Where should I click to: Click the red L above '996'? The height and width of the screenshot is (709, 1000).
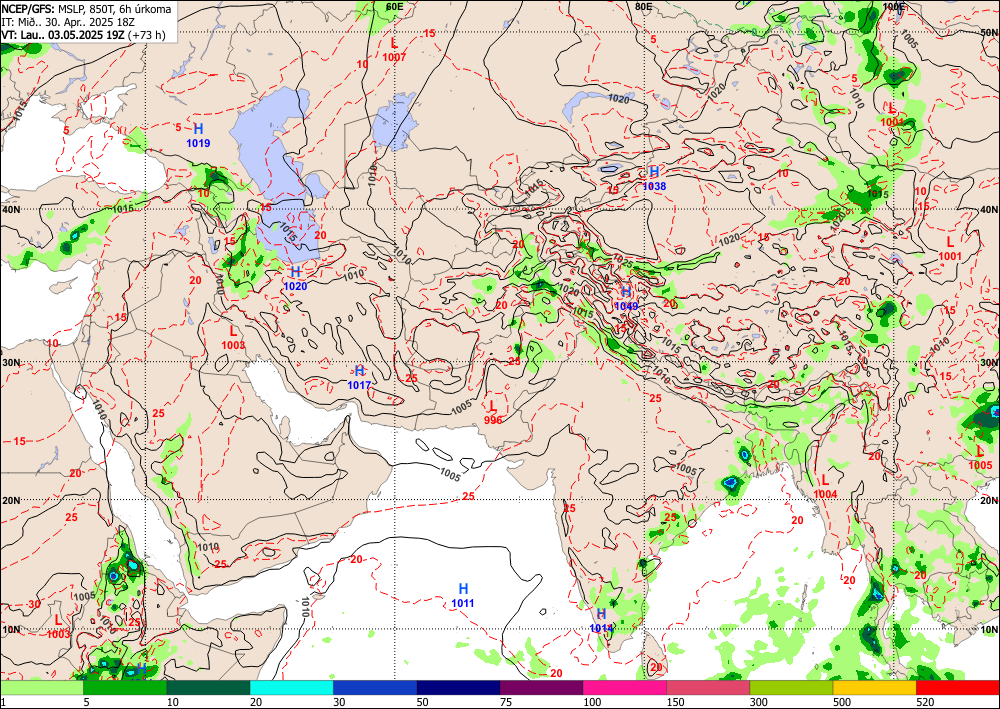click(492, 406)
